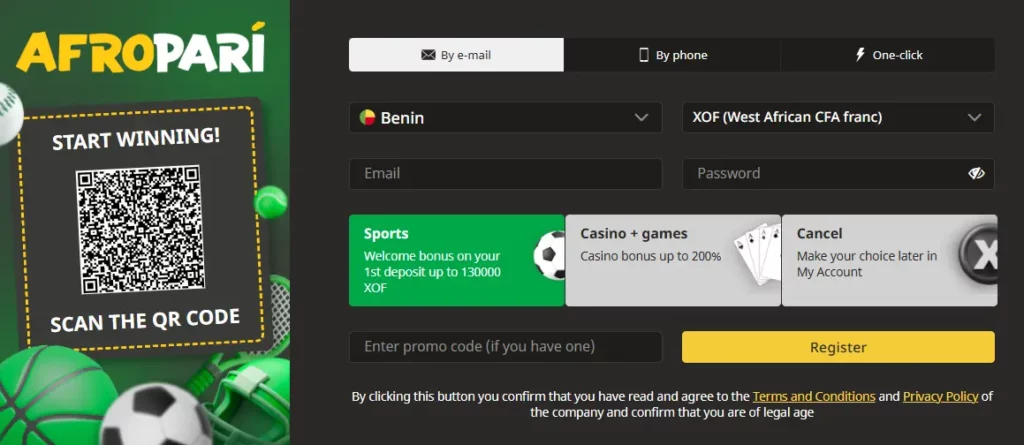Image resolution: width=1024 pixels, height=445 pixels.
Task: Click the X icon on the Cancel card
Action: click(978, 254)
